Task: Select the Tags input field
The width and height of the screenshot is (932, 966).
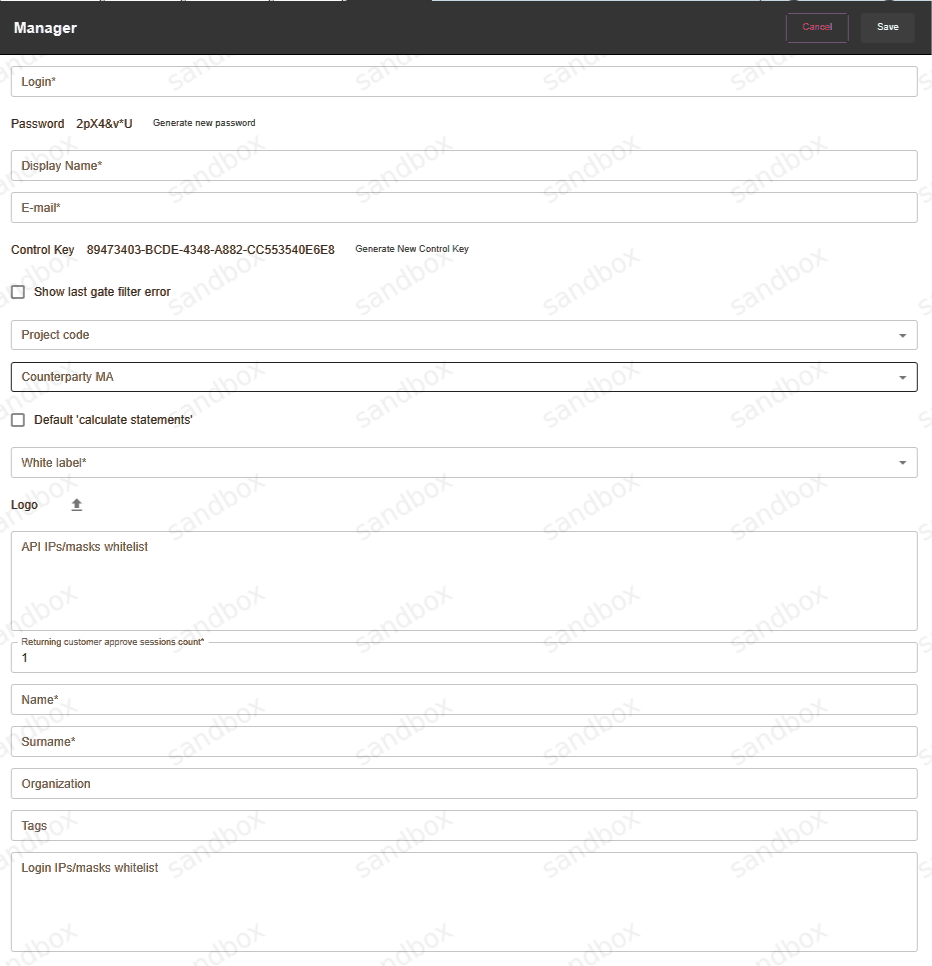Action: click(463, 826)
